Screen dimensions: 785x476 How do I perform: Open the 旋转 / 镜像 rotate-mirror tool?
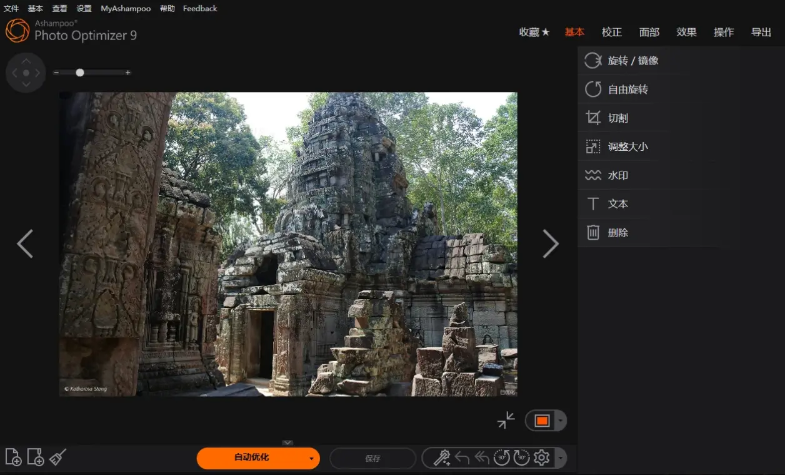click(x=632, y=61)
